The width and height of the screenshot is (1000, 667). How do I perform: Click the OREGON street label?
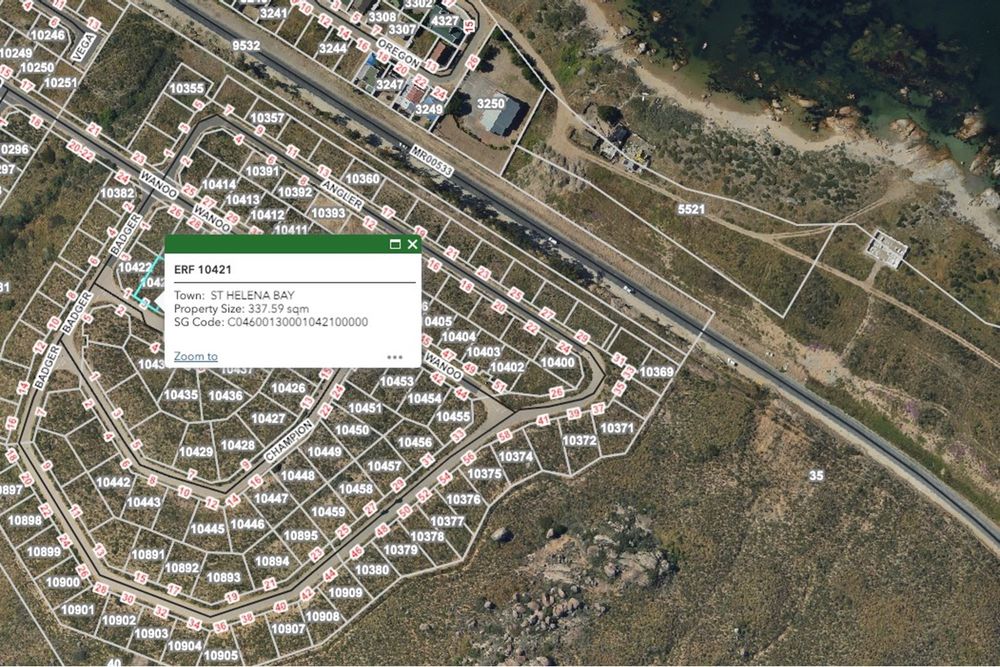(399, 54)
